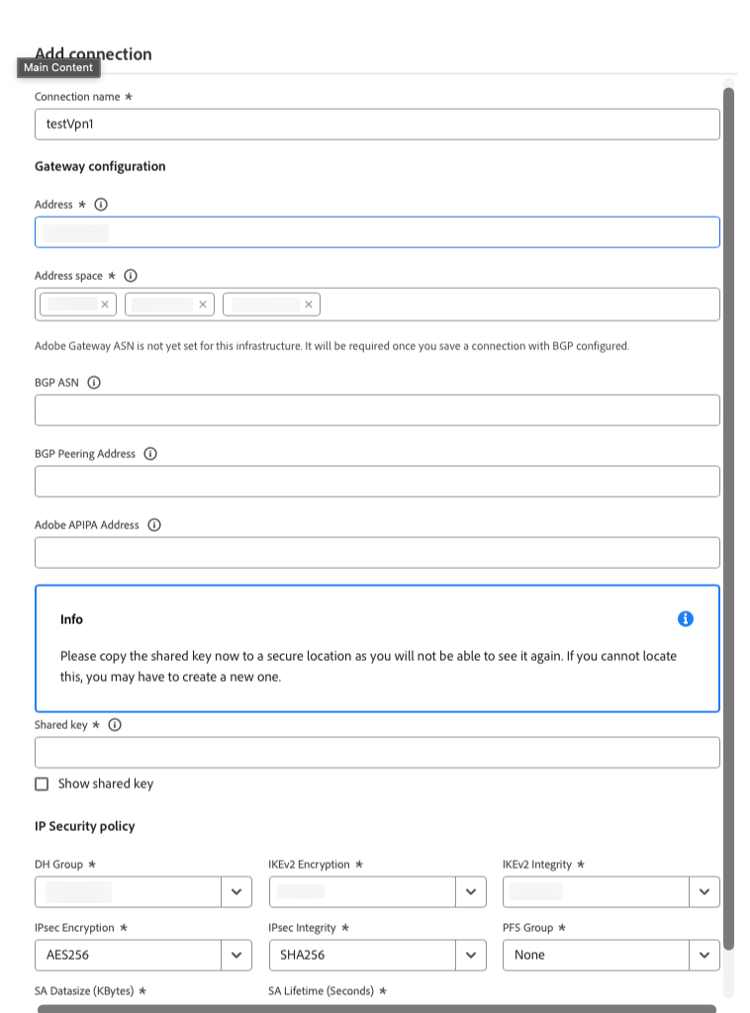Click the info icon beside Address space
This screenshot has width=750, height=1013.
click(130, 276)
